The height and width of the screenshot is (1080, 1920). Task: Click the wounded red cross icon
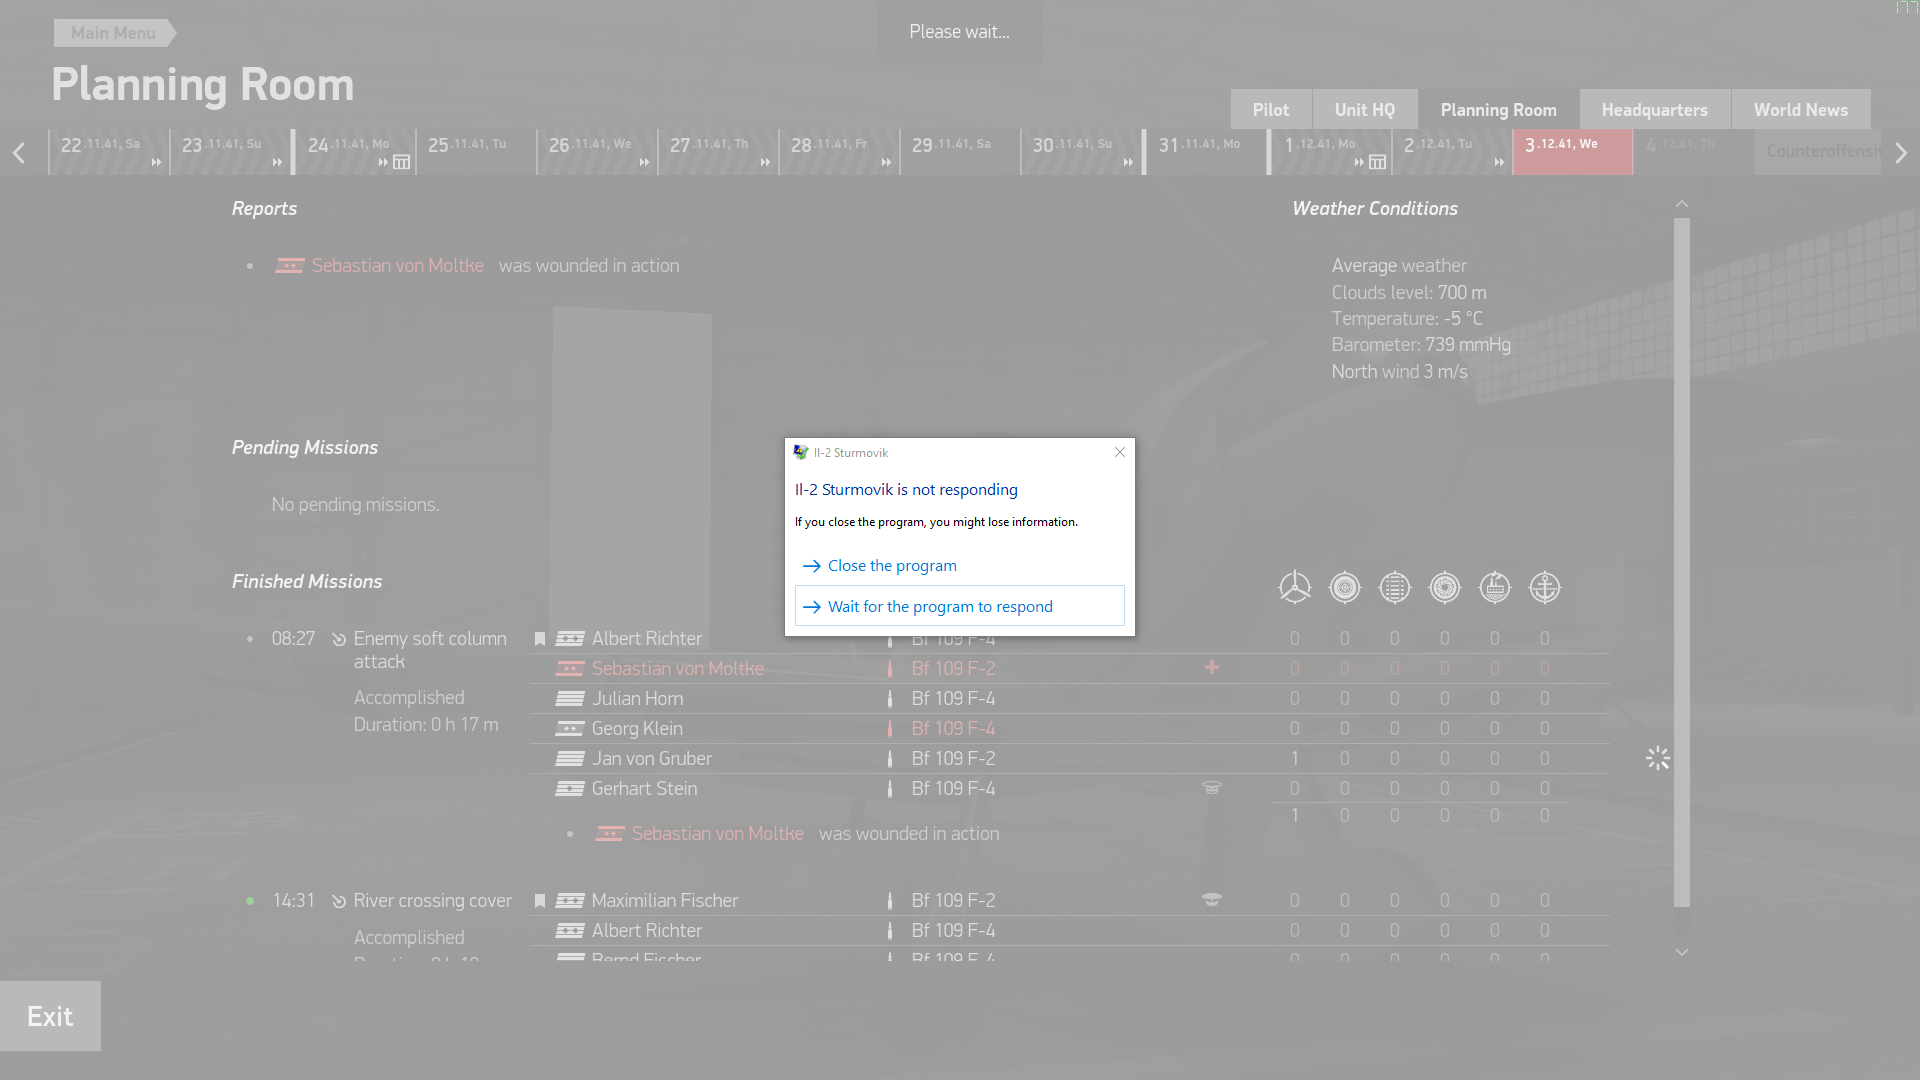(x=1212, y=667)
